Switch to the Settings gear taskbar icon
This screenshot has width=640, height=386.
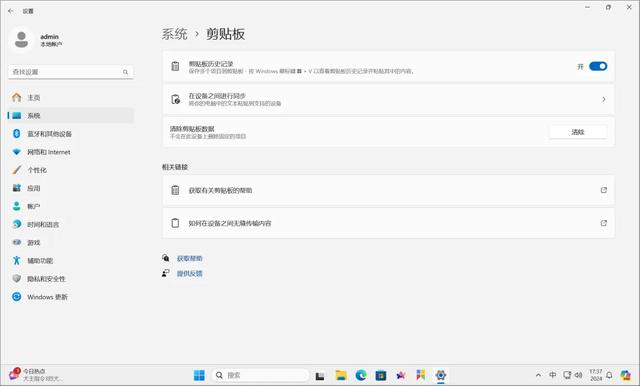[441, 375]
